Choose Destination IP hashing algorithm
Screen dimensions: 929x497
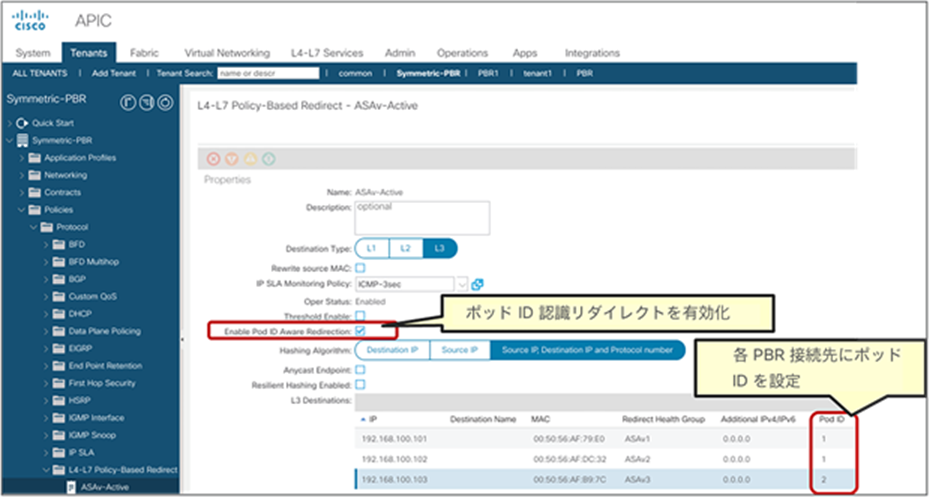pos(392,350)
